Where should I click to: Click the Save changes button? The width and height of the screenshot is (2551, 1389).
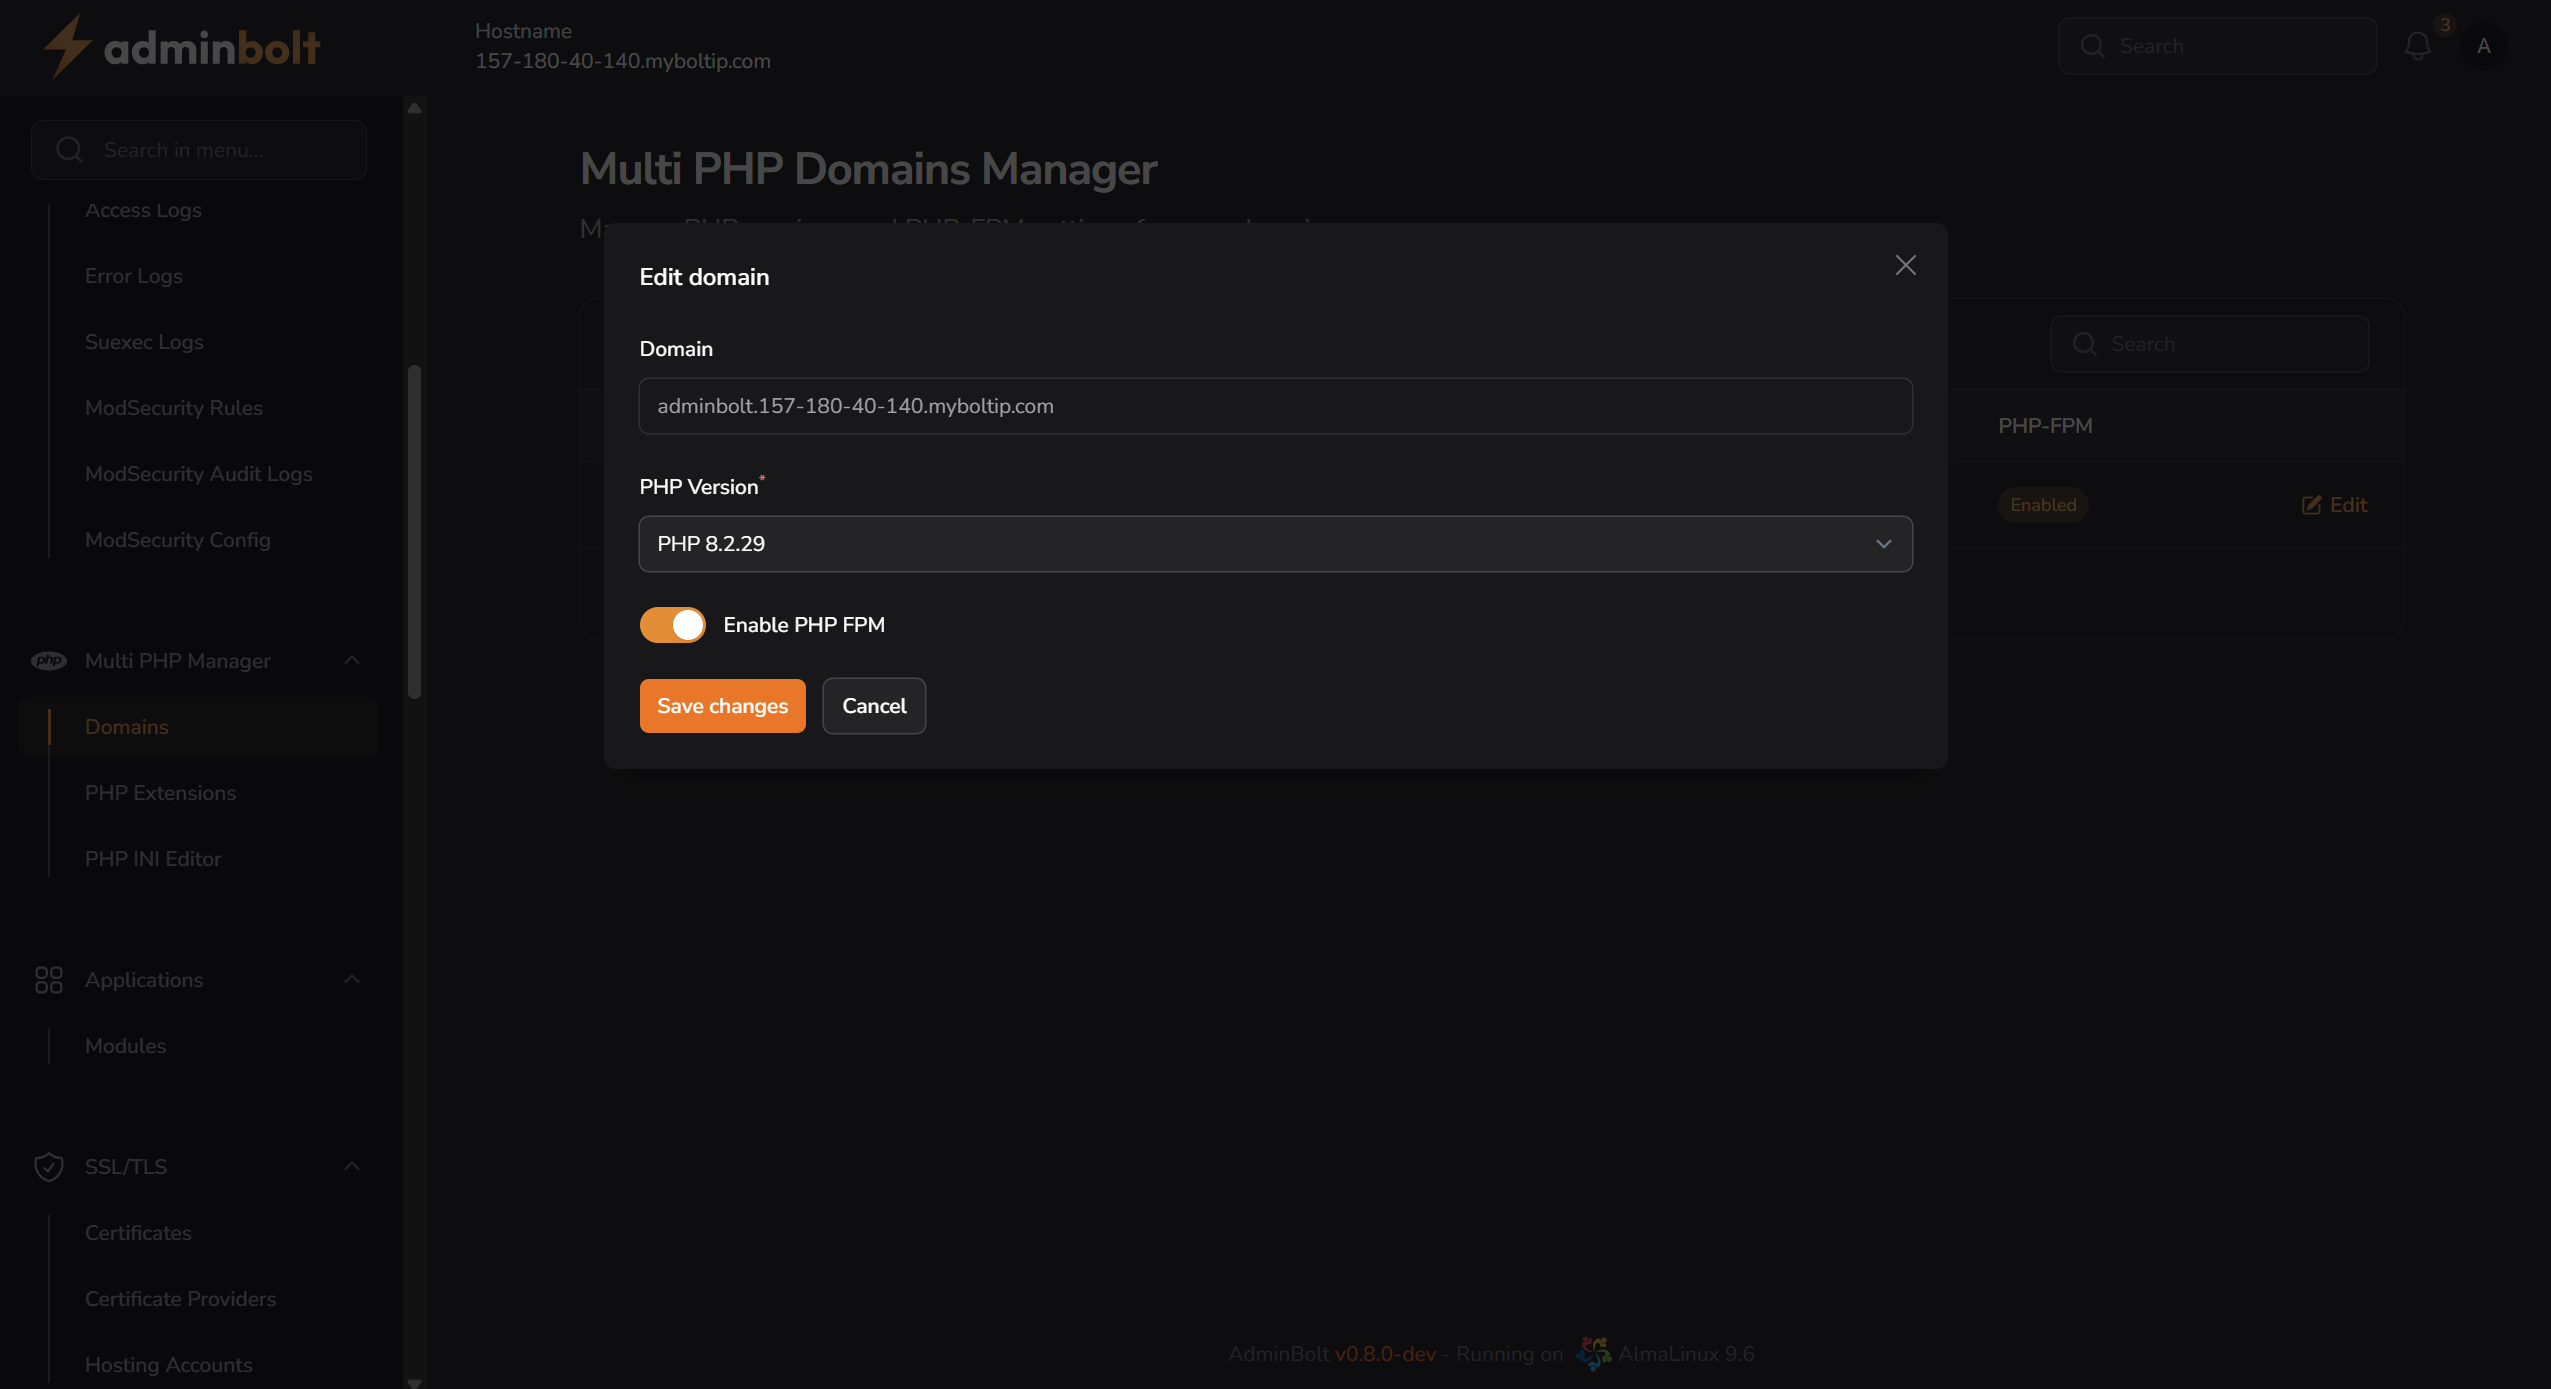click(721, 705)
